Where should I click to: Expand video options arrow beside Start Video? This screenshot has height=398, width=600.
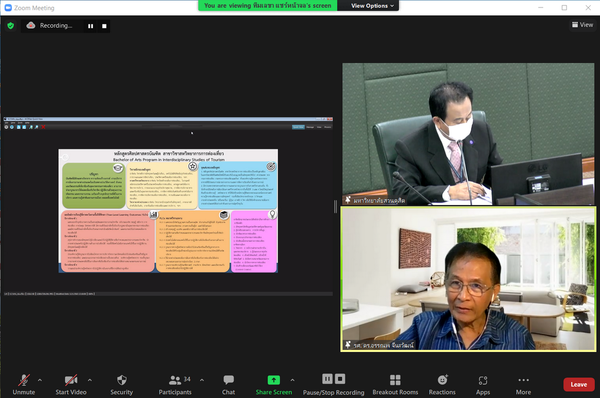pos(90,380)
